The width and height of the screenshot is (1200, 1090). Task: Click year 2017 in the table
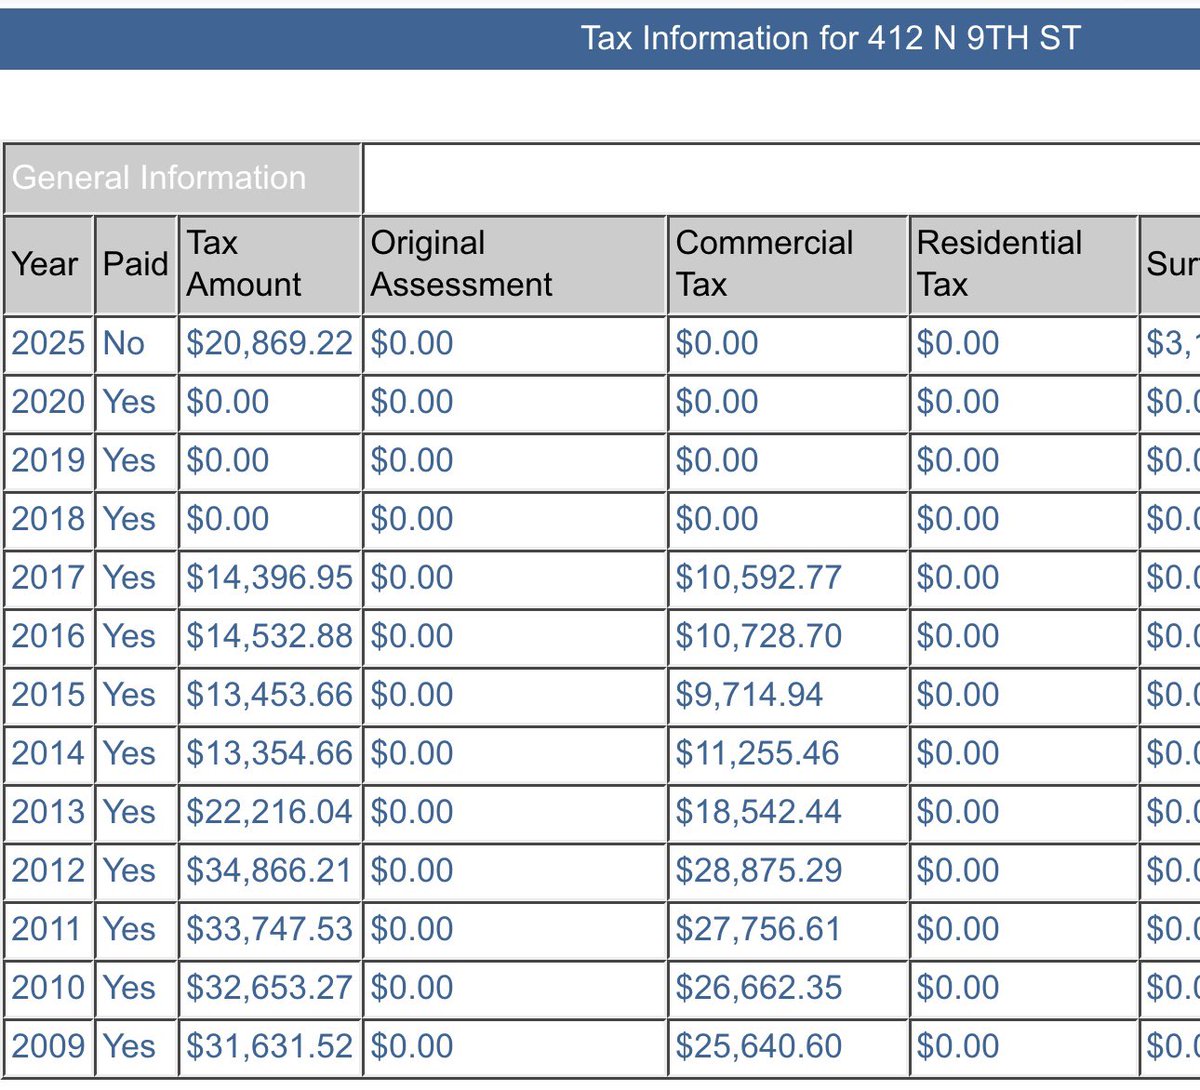(48, 577)
